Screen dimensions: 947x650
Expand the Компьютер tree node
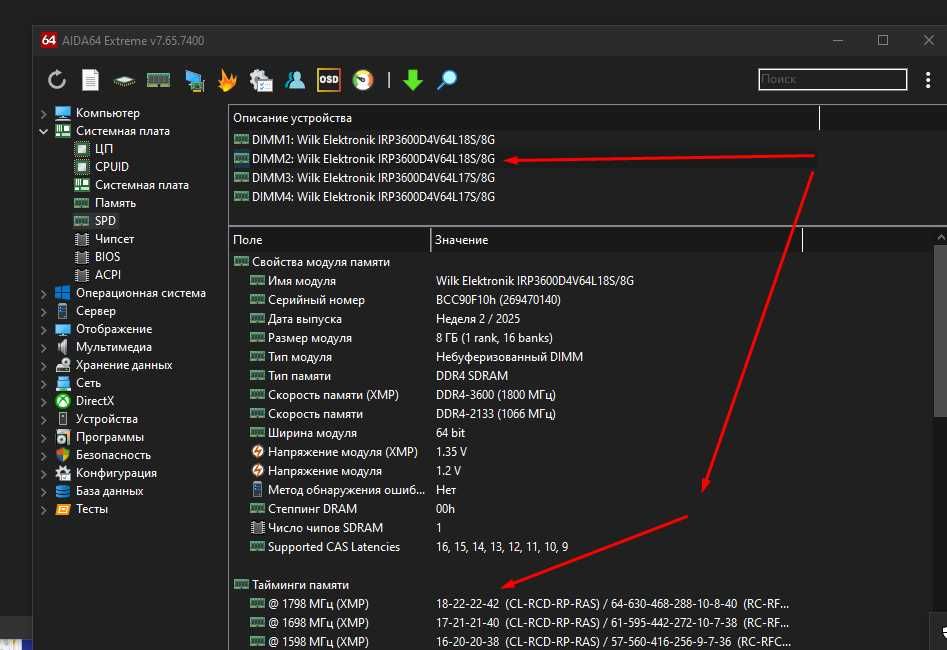[x=43, y=113]
